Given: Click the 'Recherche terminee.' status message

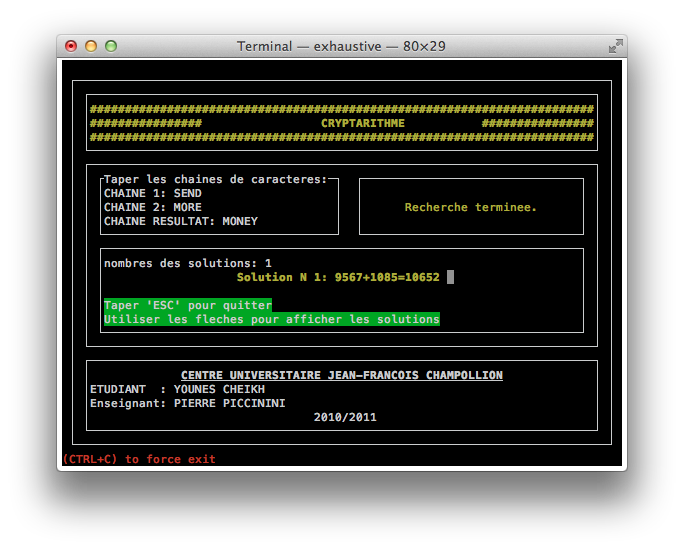Looking at the screenshot, I should point(470,207).
